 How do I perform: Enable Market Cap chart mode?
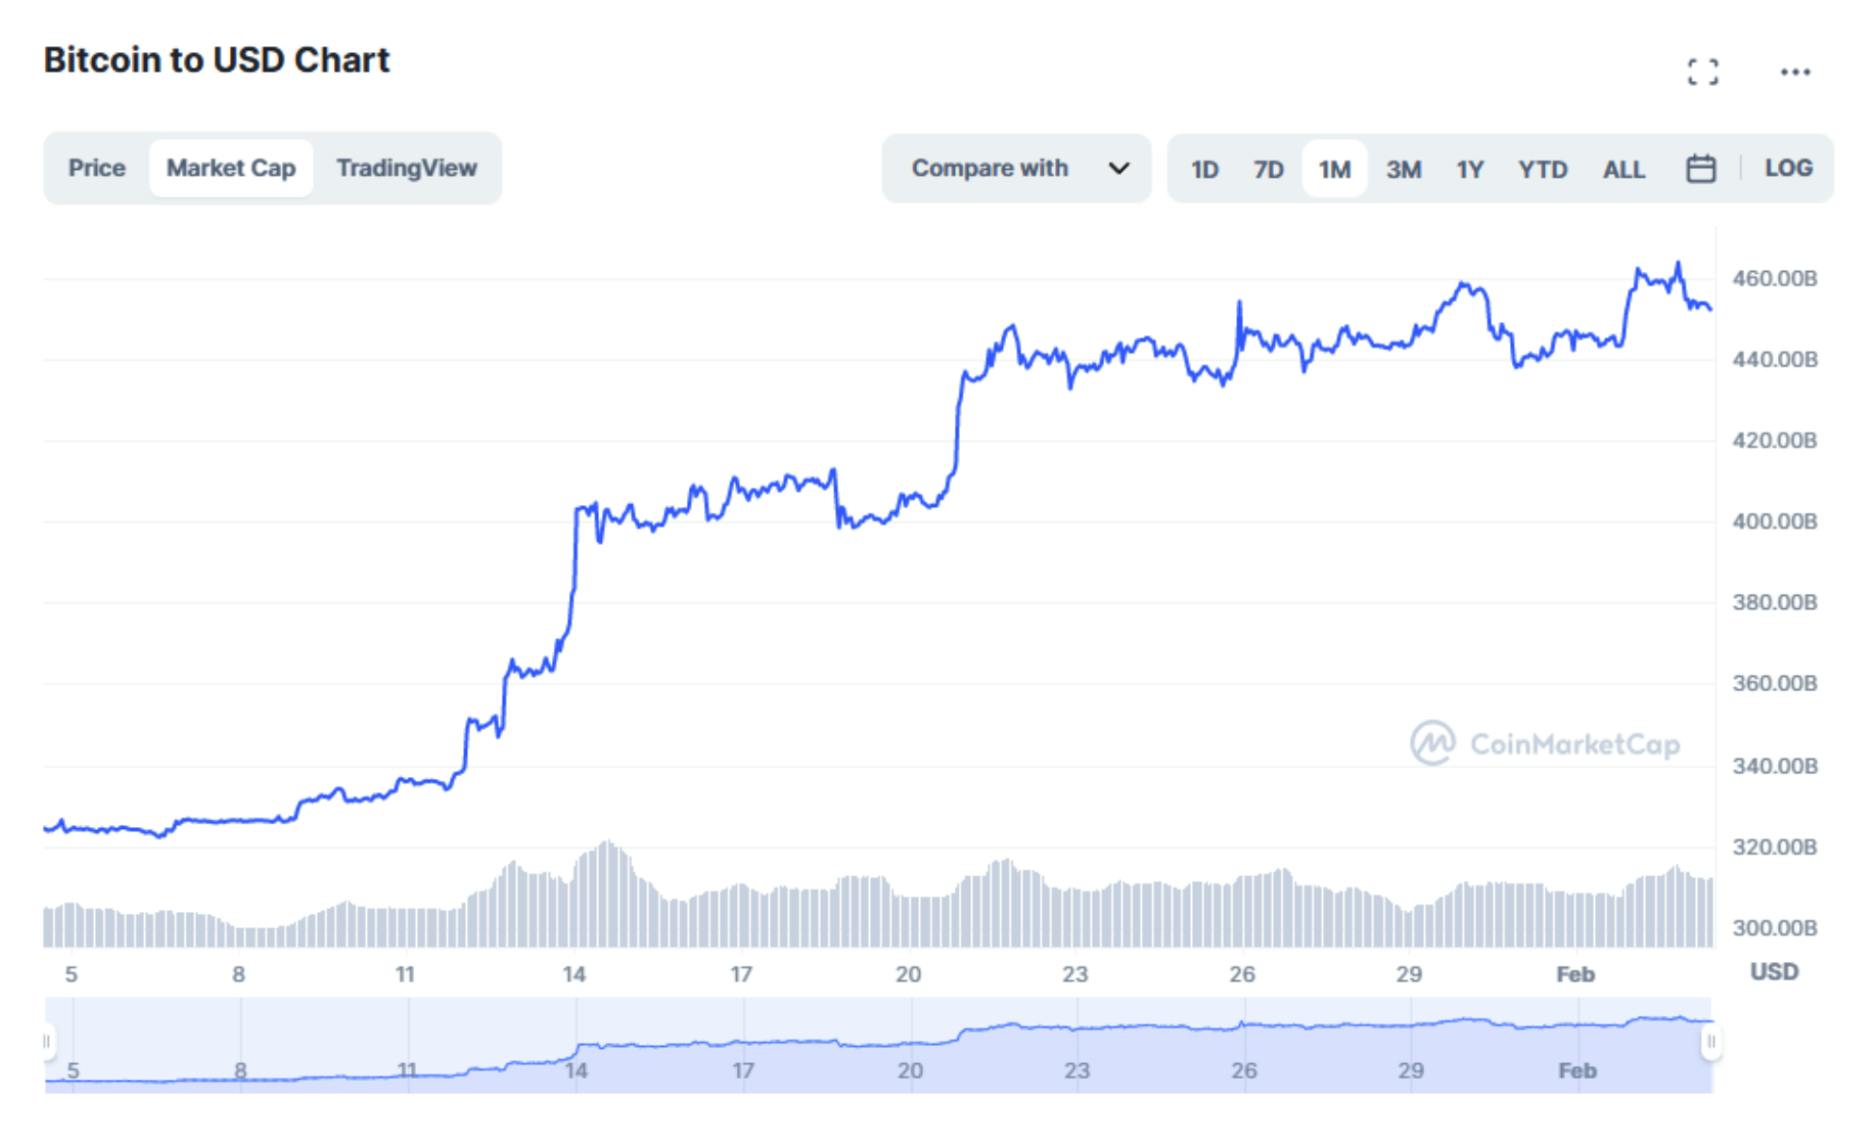point(231,167)
